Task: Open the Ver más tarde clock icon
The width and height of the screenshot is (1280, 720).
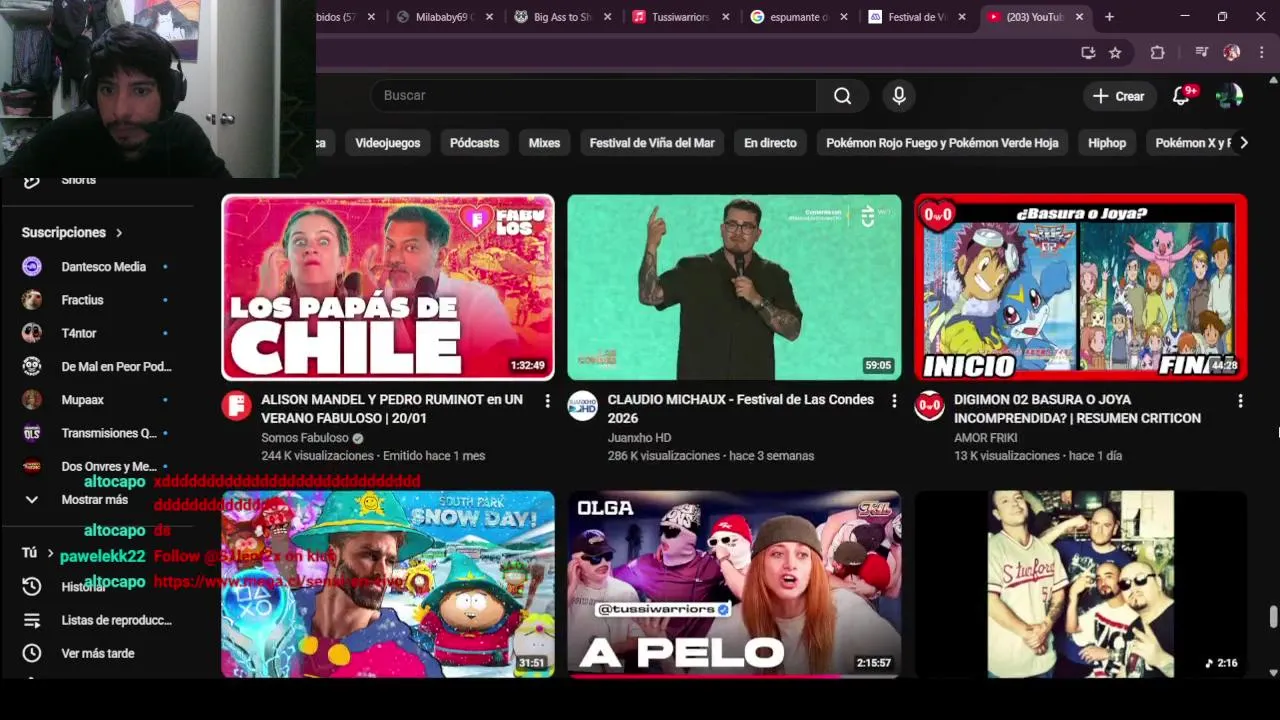Action: pyautogui.click(x=32, y=653)
